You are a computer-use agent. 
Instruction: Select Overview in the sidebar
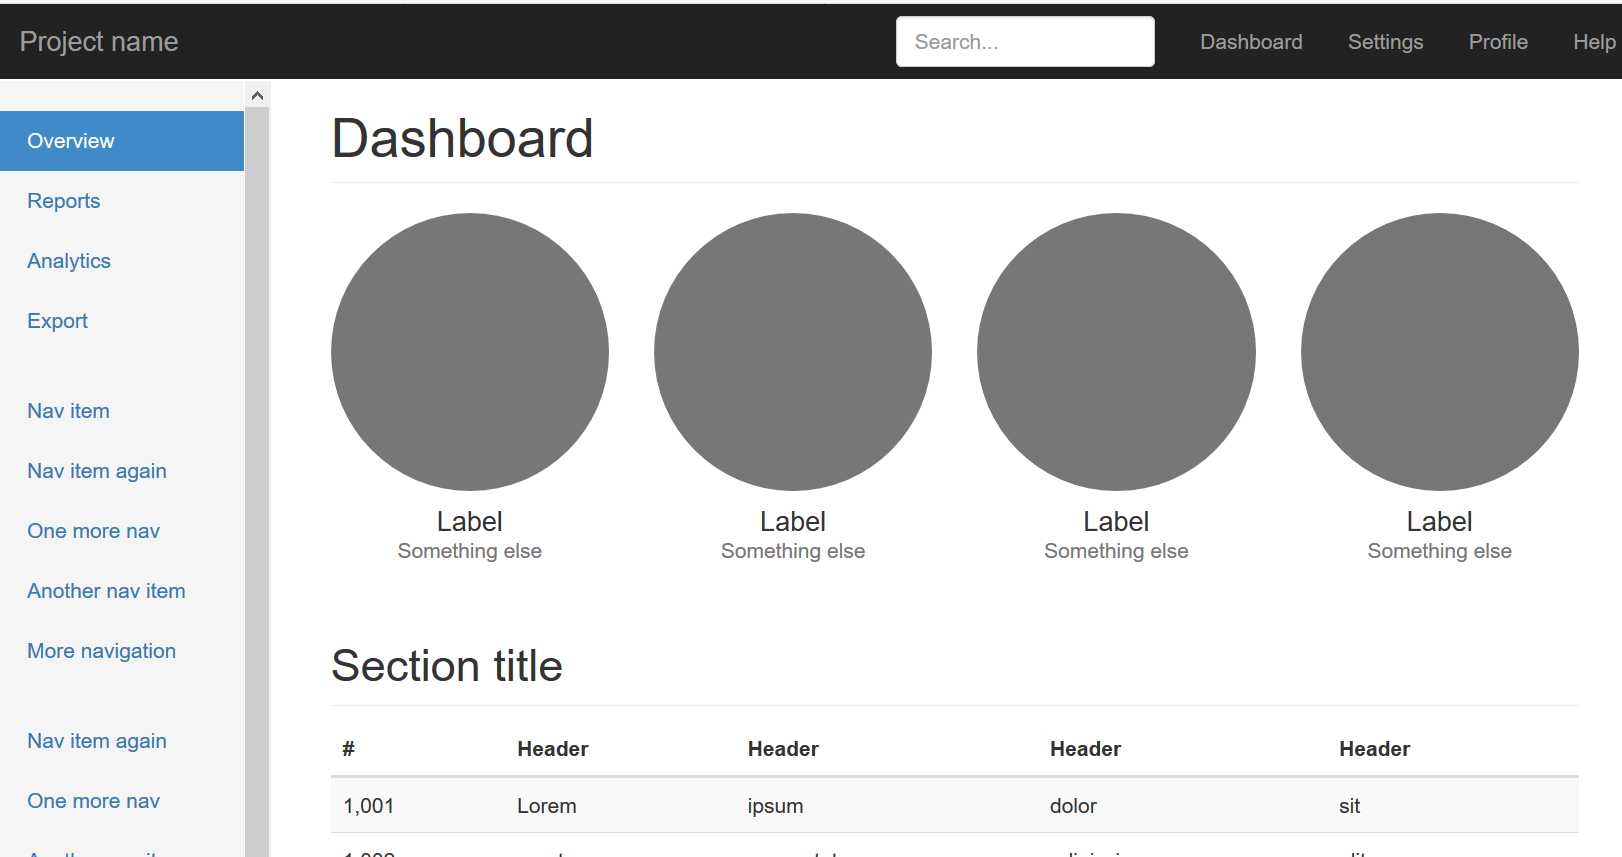(122, 141)
